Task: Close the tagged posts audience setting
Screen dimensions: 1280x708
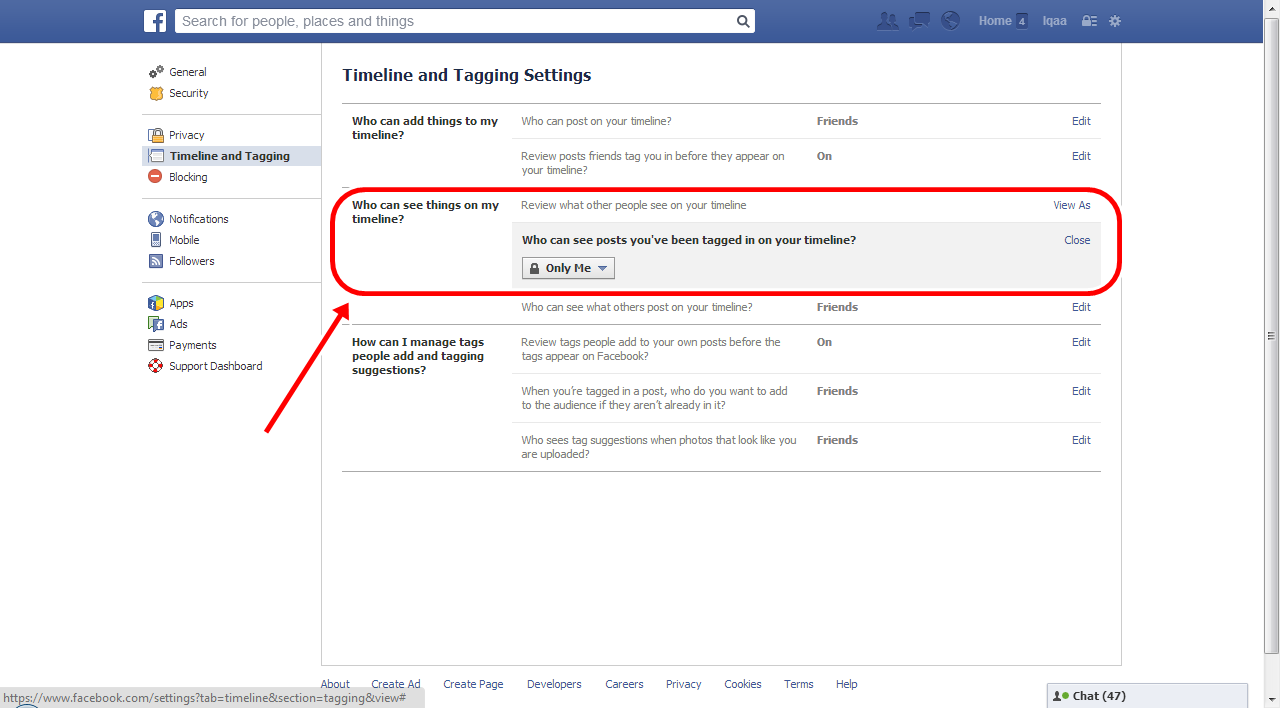Action: coord(1077,240)
